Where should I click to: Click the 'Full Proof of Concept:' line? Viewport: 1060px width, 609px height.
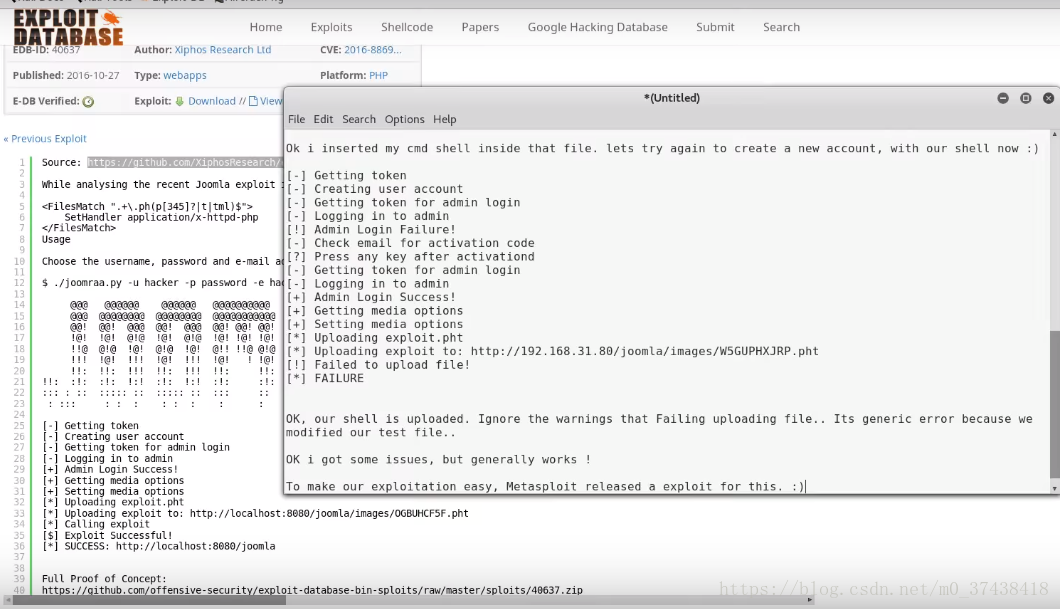104,579
